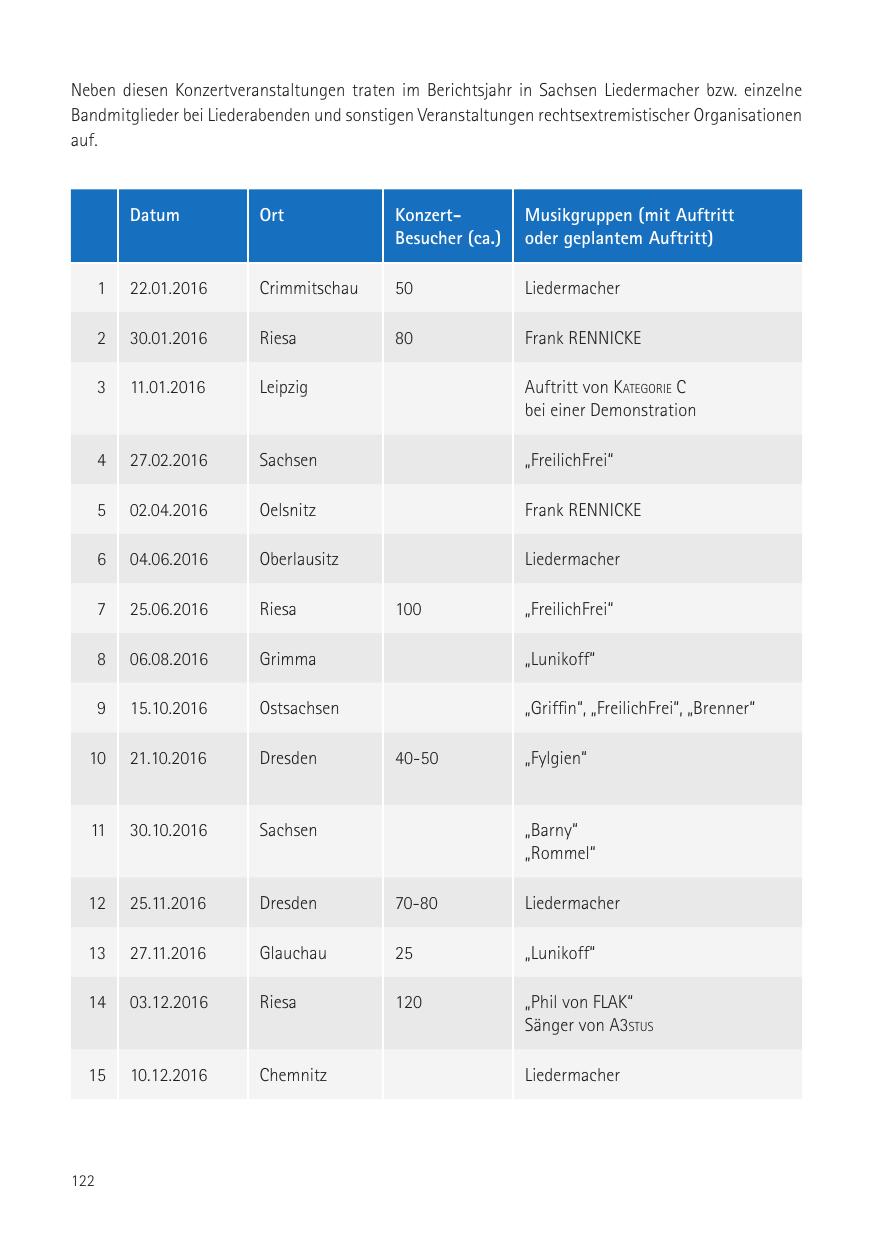
Task: Select the Oelsnitz cell
Action: coord(288,510)
